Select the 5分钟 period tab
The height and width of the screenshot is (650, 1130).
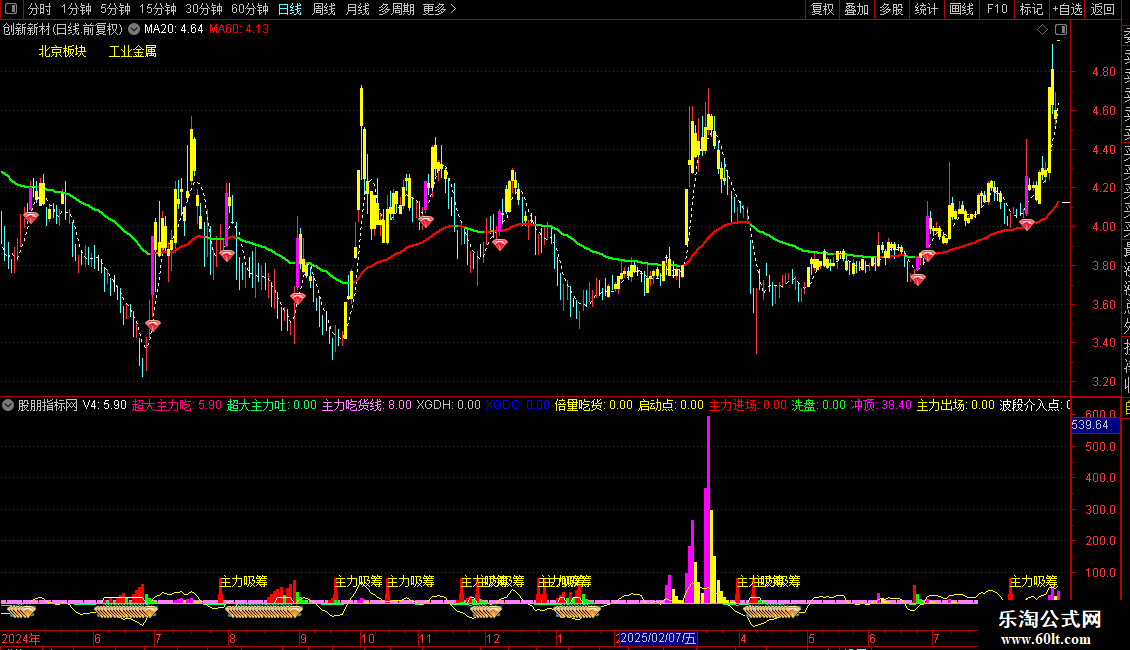[115, 9]
